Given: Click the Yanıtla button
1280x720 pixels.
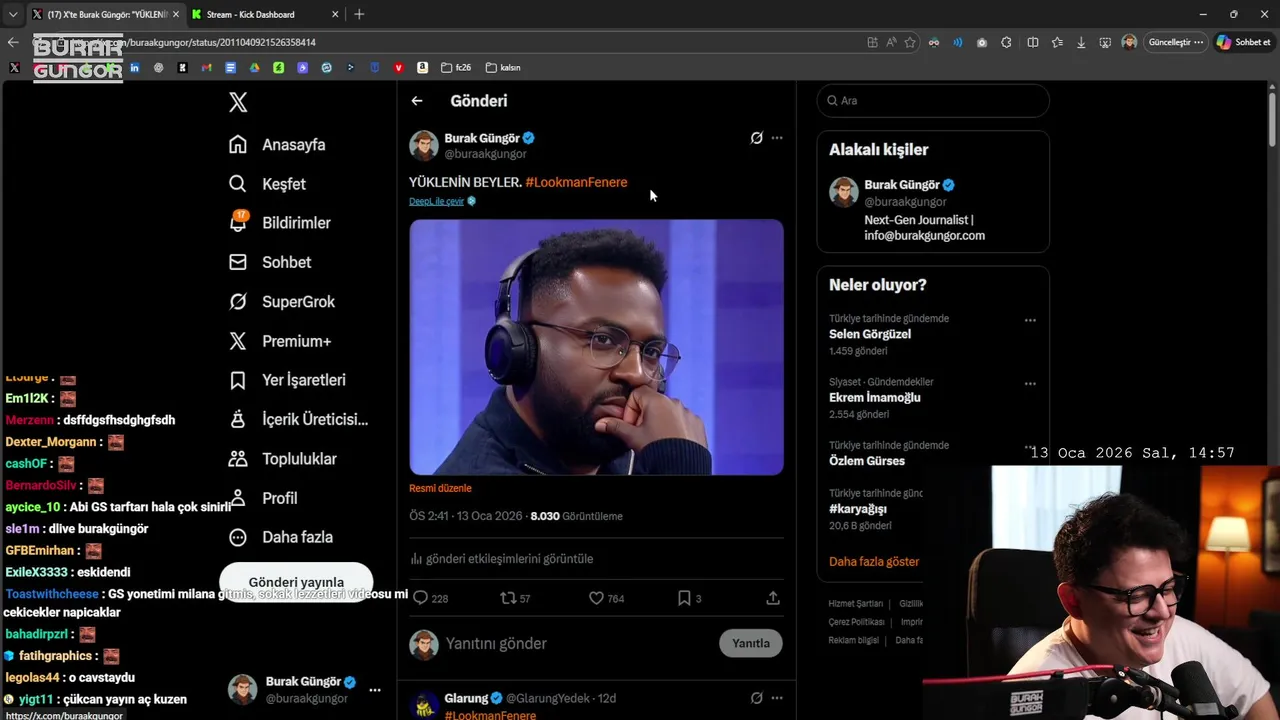Looking at the screenshot, I should tap(751, 643).
